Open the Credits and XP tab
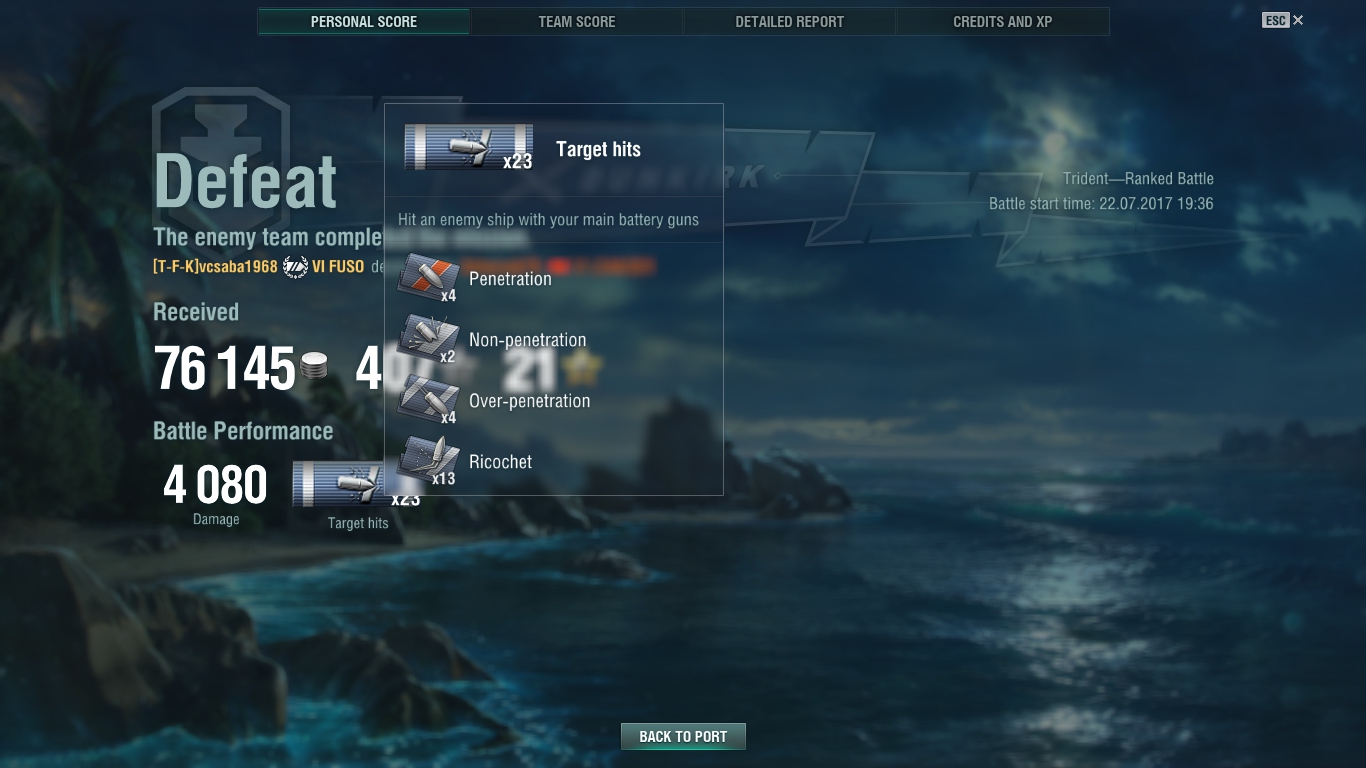Screen dimensions: 1366x768 point(1003,21)
